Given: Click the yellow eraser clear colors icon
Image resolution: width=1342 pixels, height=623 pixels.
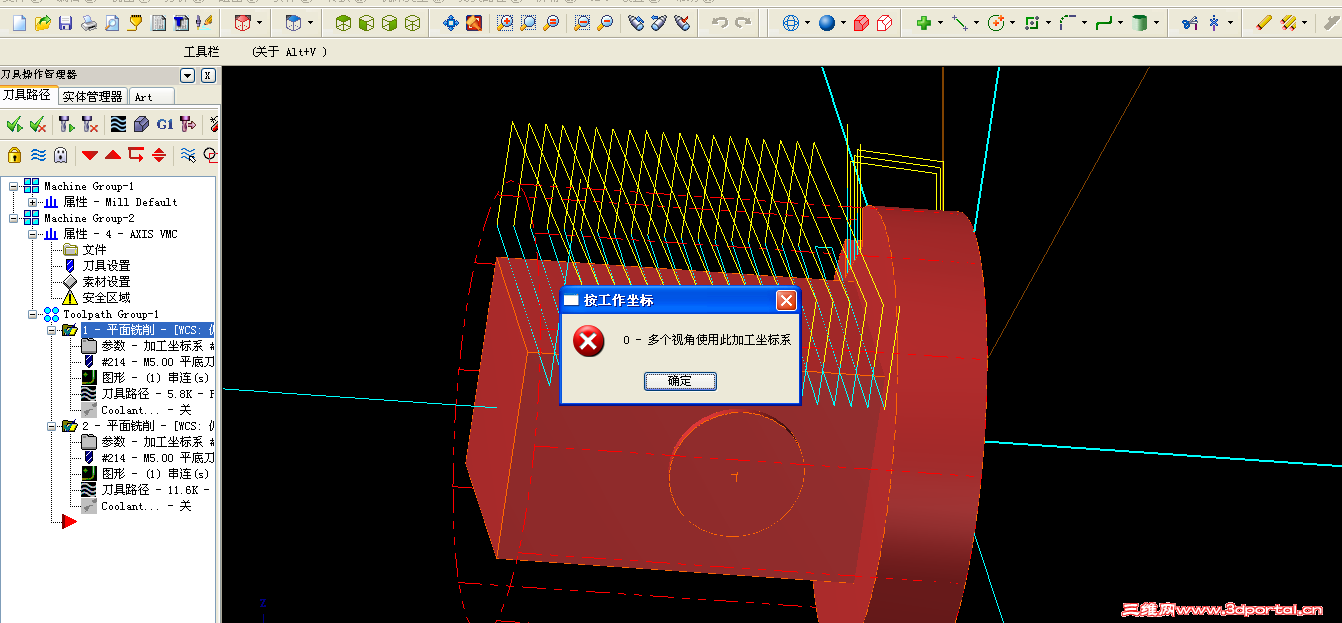Looking at the screenshot, I should (1264, 22).
